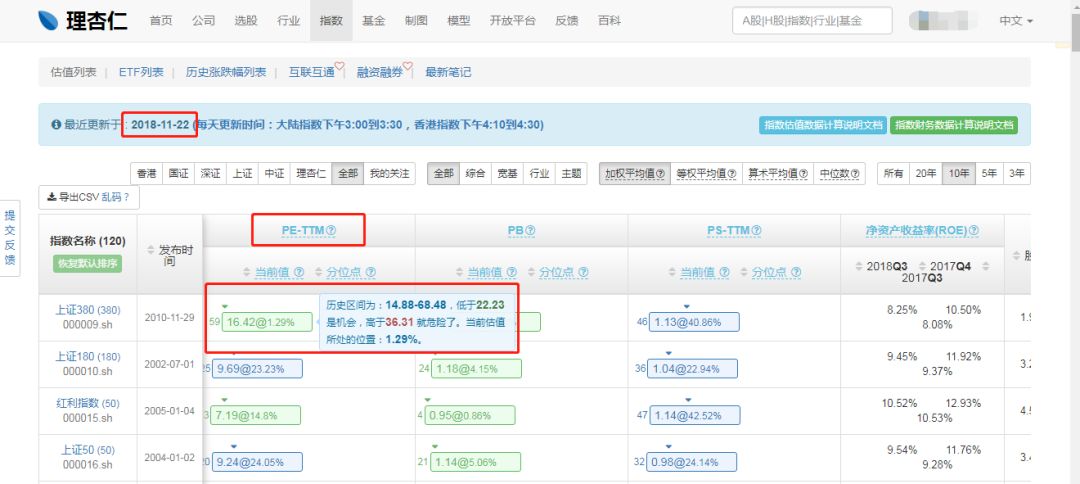Open 指数财务数据计算说明文档 button
1080x484 pixels.
tap(954, 125)
